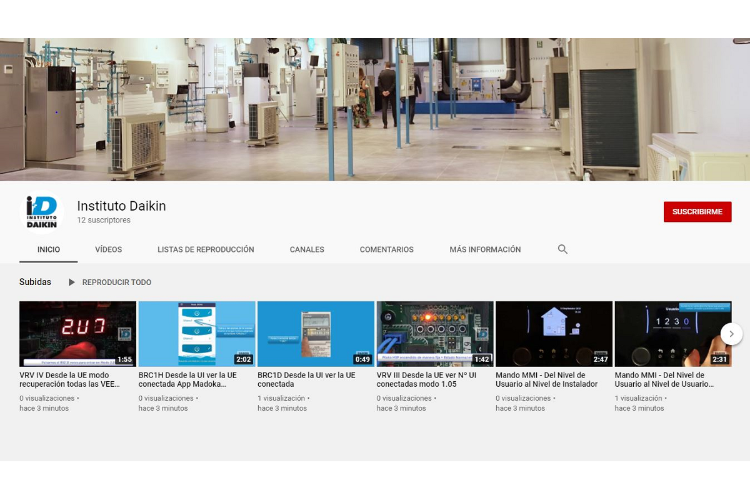Open the VÍDEOS tab
Screen dimensions: 750x500
click(109, 249)
